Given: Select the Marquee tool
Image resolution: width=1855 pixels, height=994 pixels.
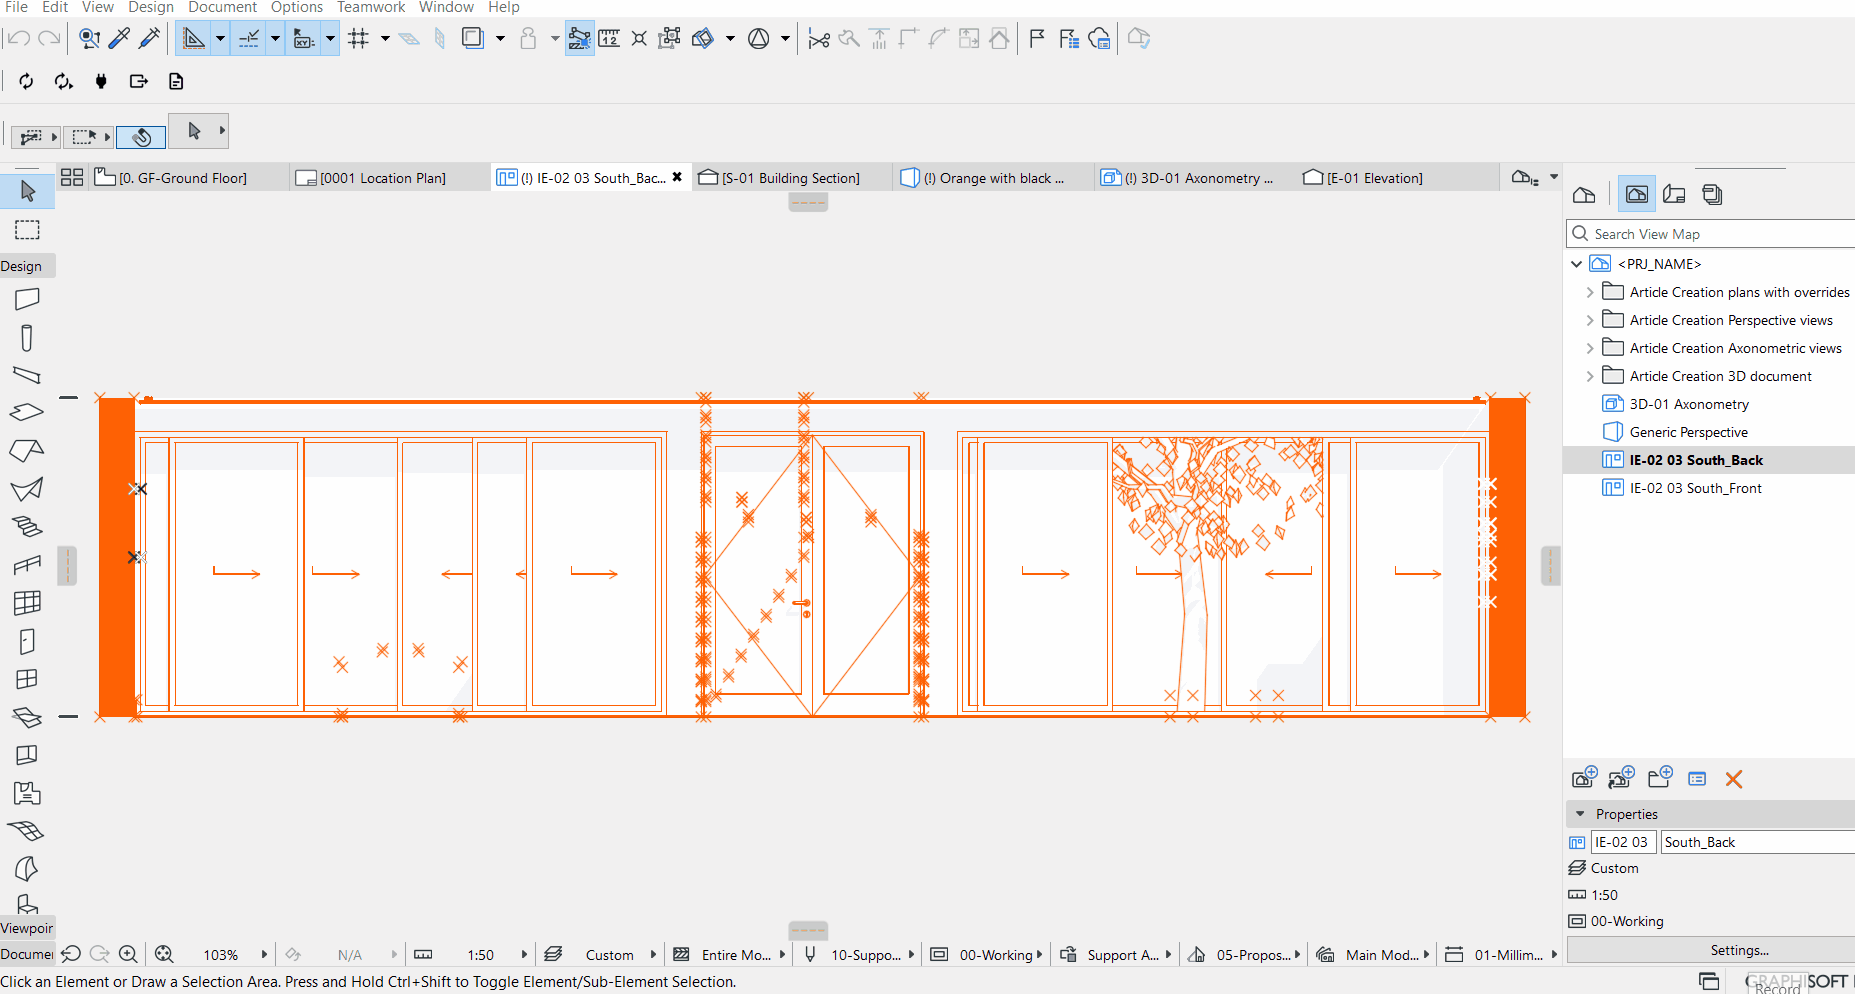Looking at the screenshot, I should (x=27, y=230).
